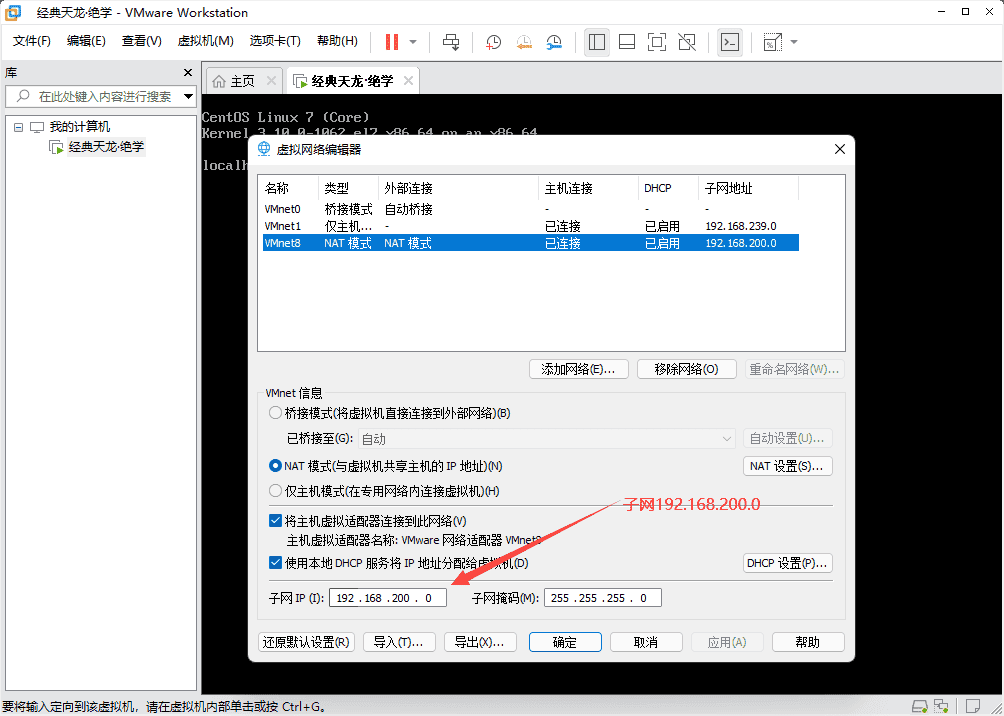Select the host-only mode radio button
This screenshot has height=716, width=1004.
[276, 491]
